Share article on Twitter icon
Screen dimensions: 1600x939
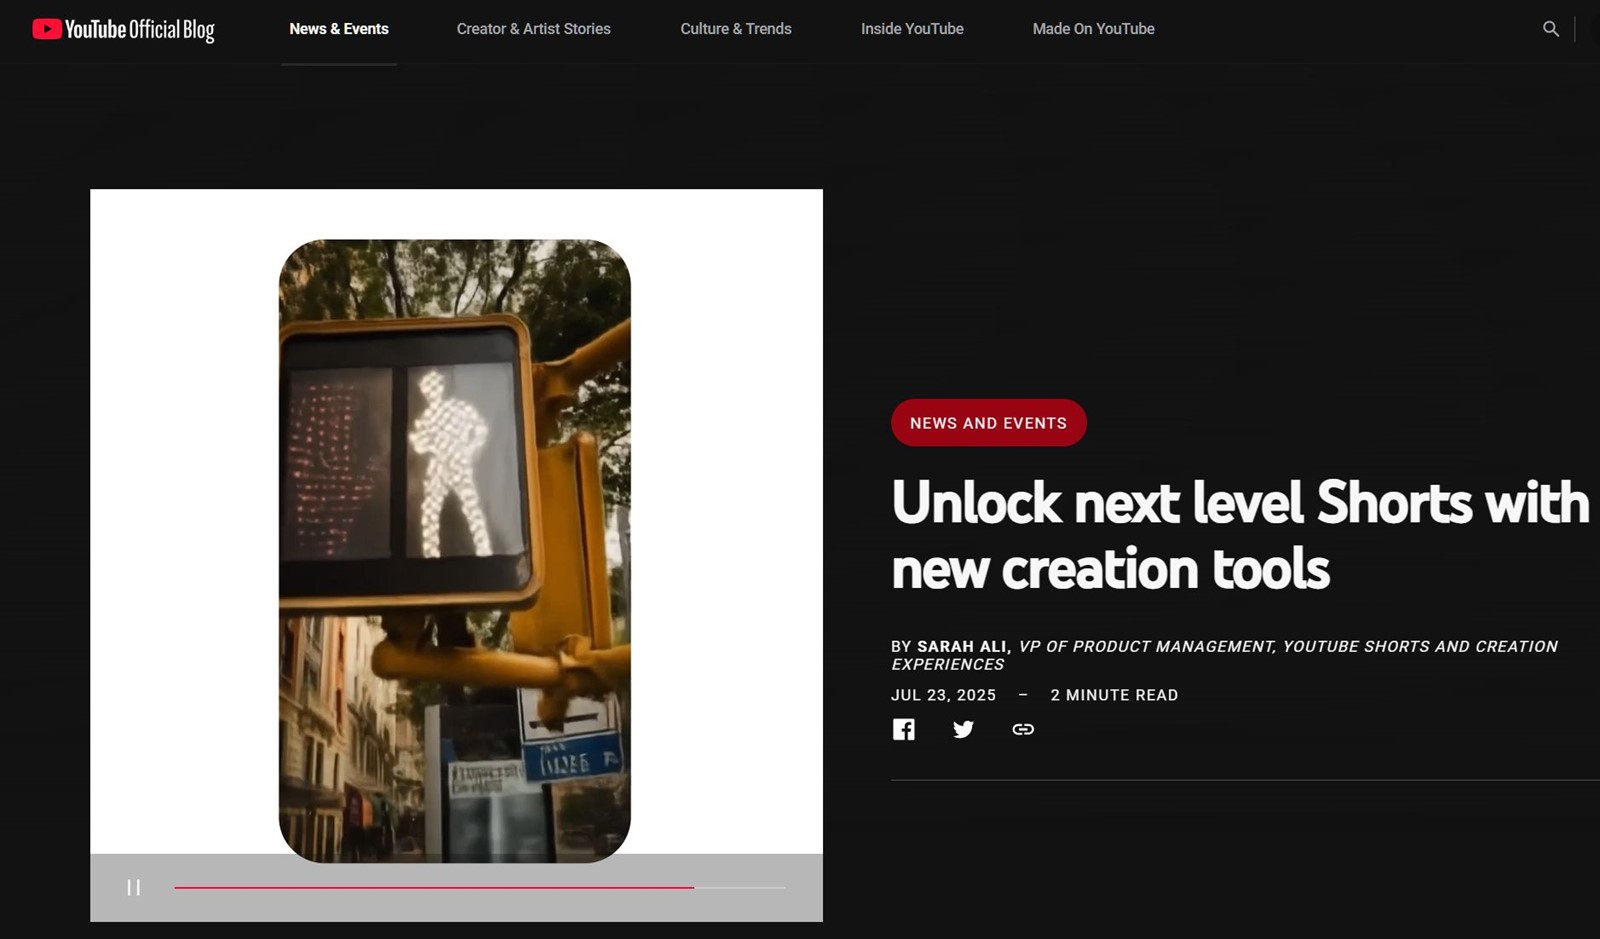[963, 729]
